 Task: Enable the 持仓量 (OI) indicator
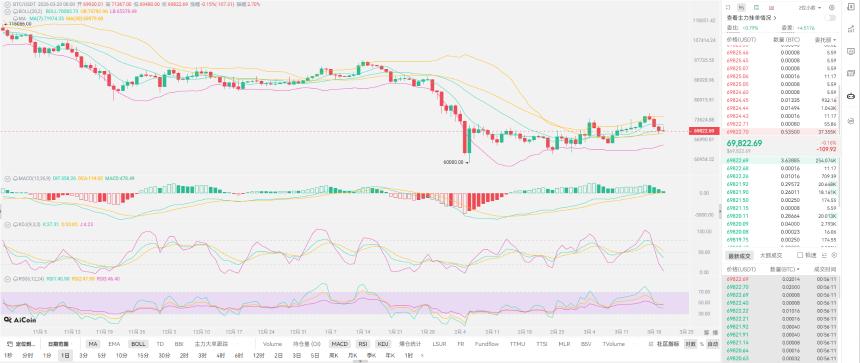[307, 344]
